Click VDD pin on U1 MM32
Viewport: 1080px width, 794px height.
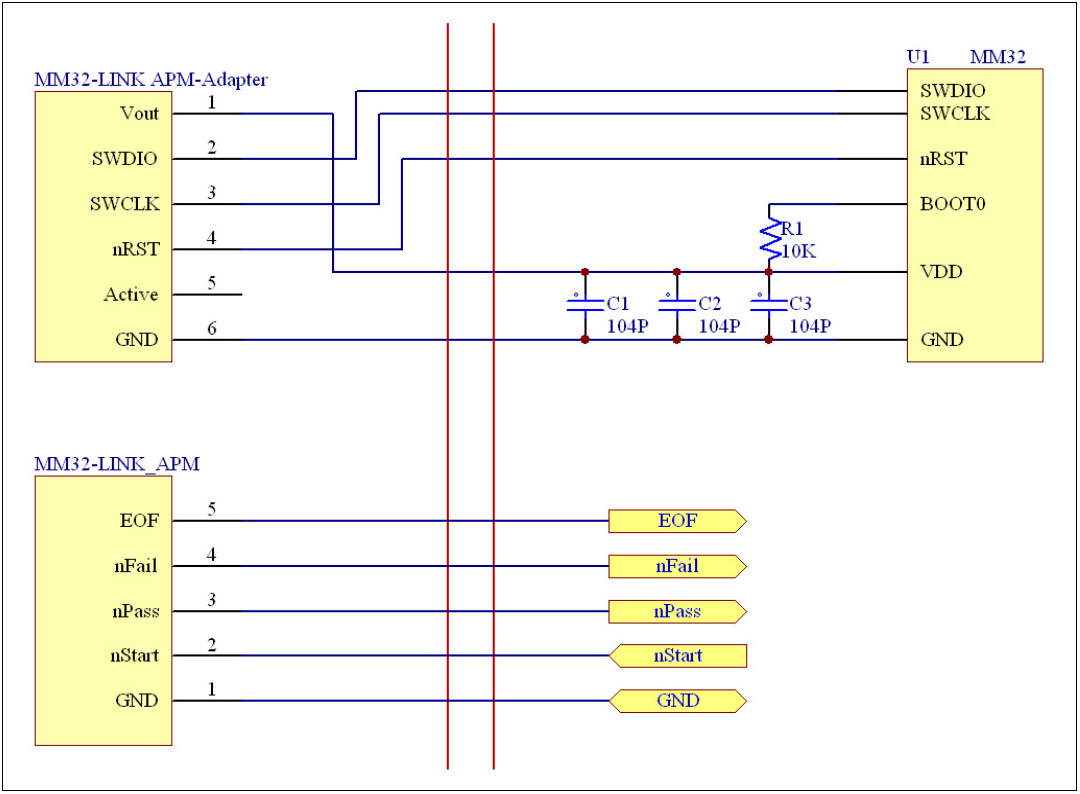coord(941,271)
